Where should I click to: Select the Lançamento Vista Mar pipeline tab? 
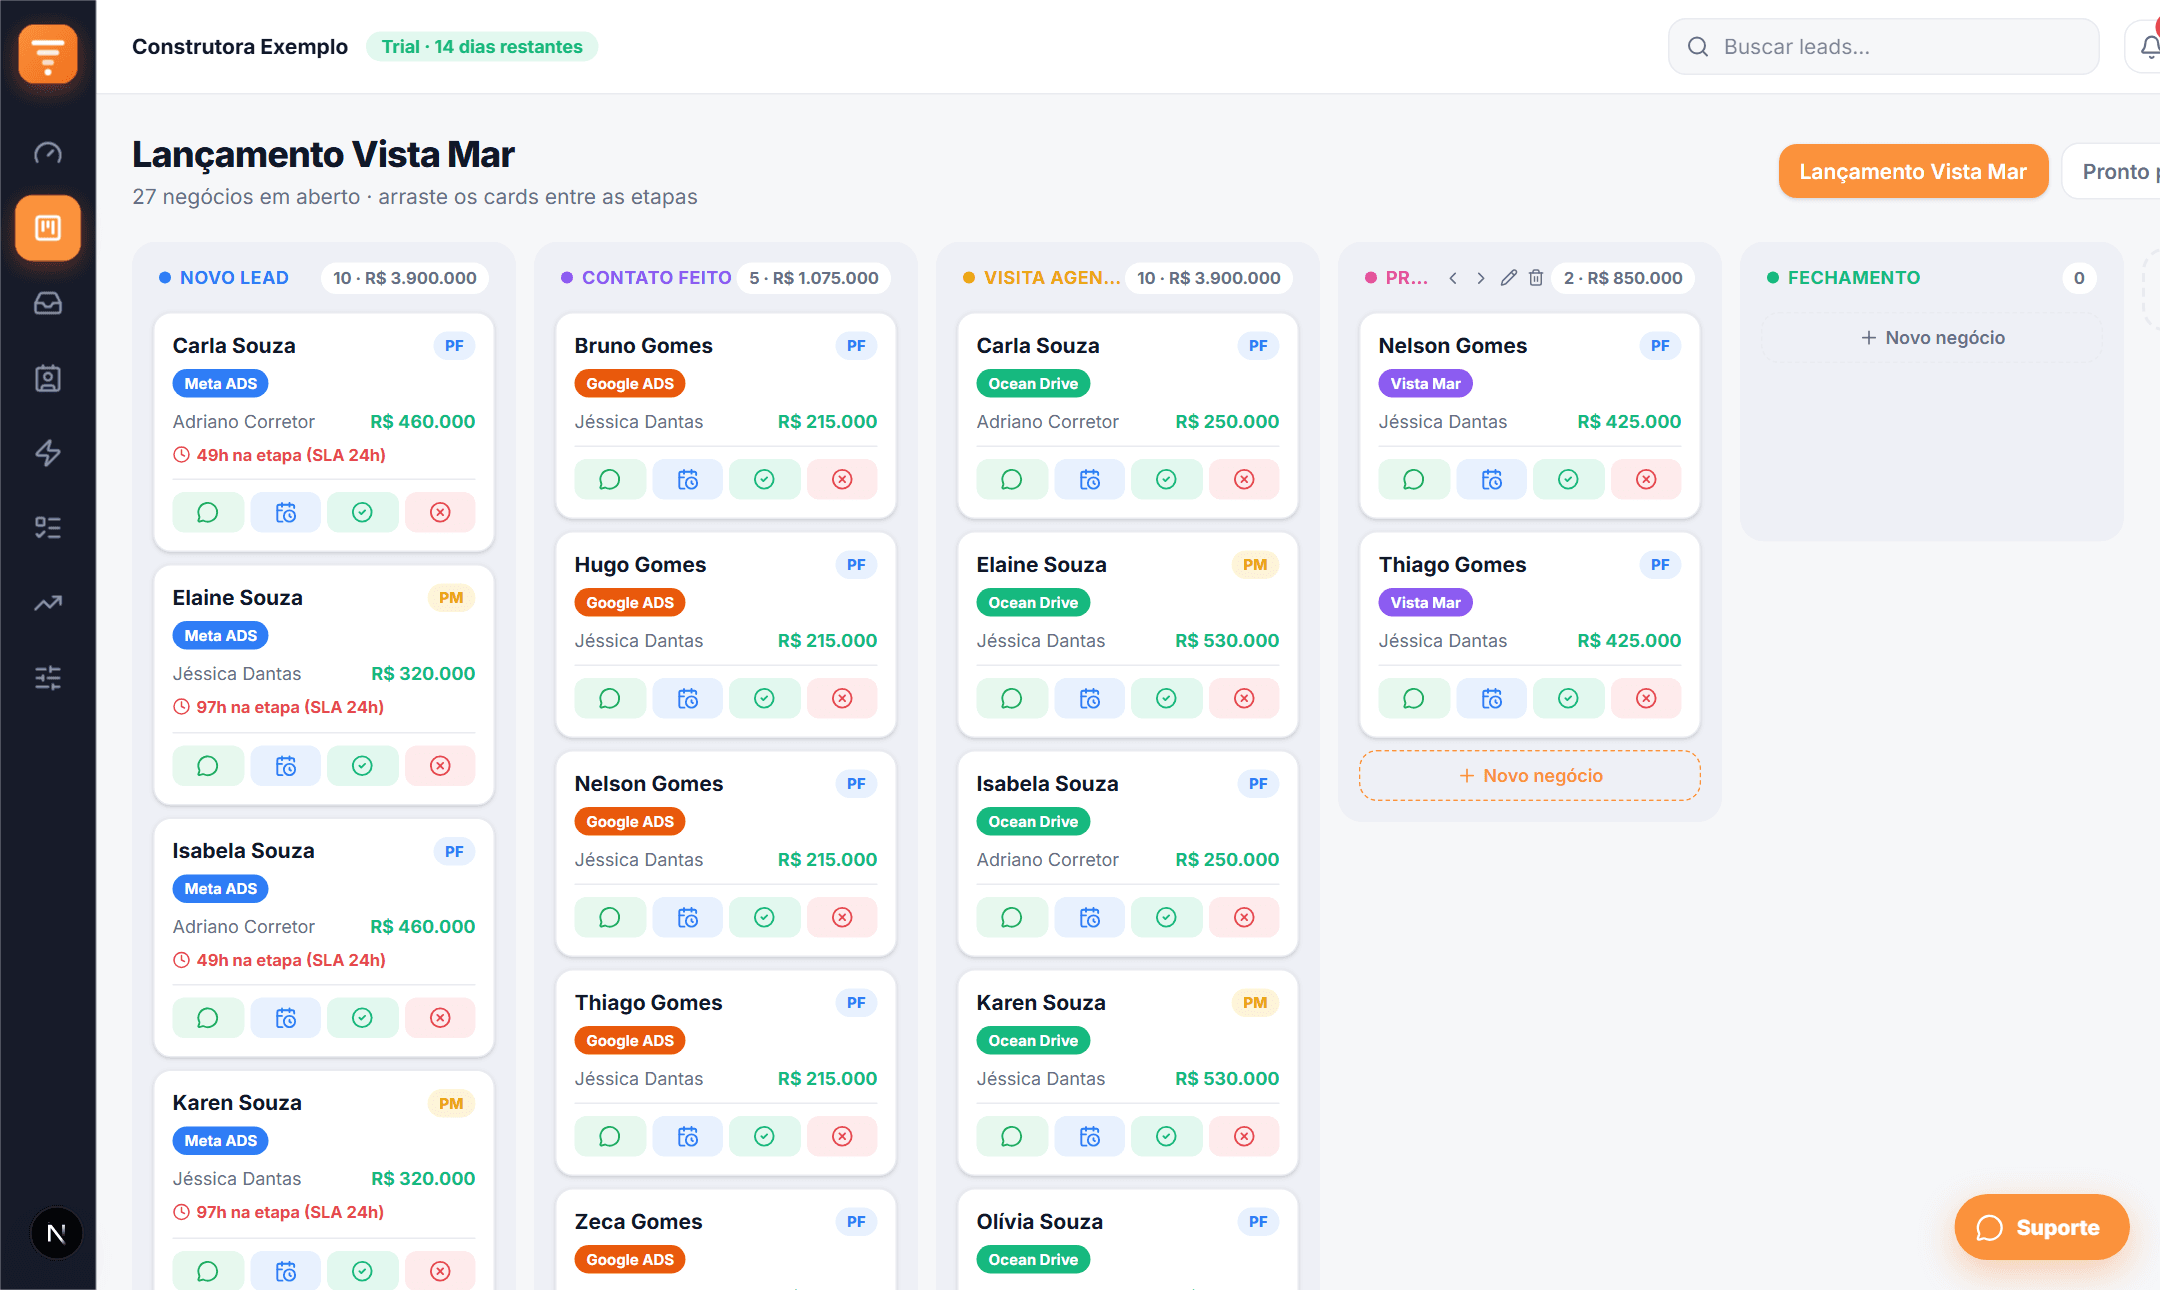pos(1913,171)
